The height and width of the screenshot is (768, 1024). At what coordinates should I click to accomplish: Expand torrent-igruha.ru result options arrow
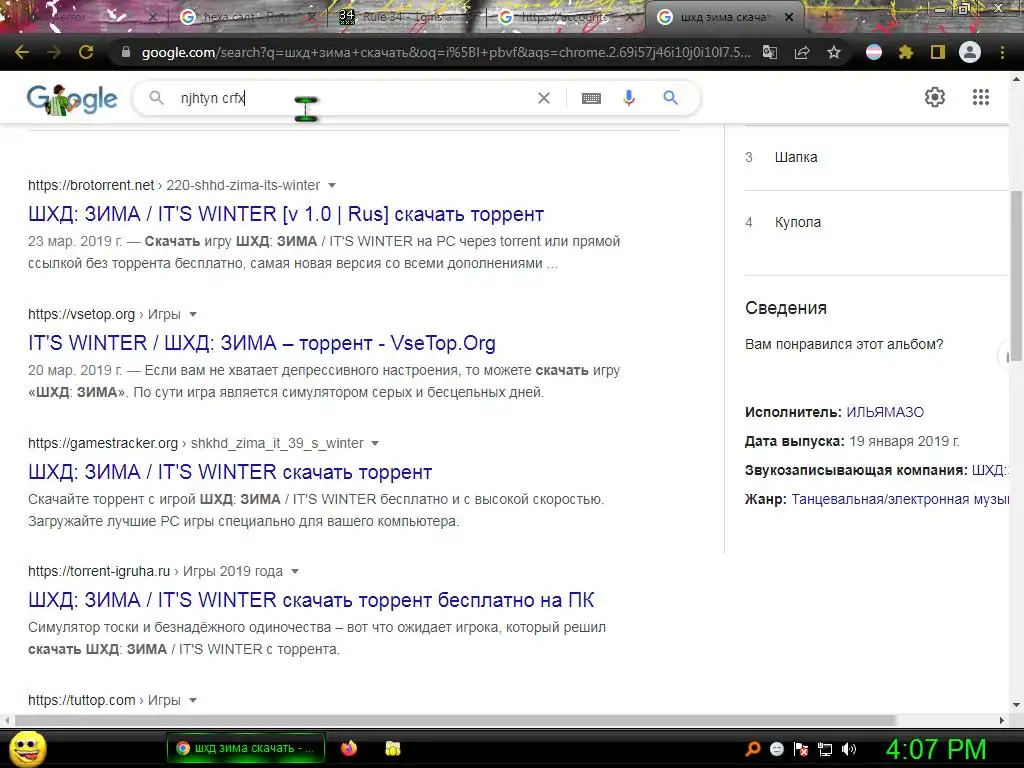[x=295, y=571]
